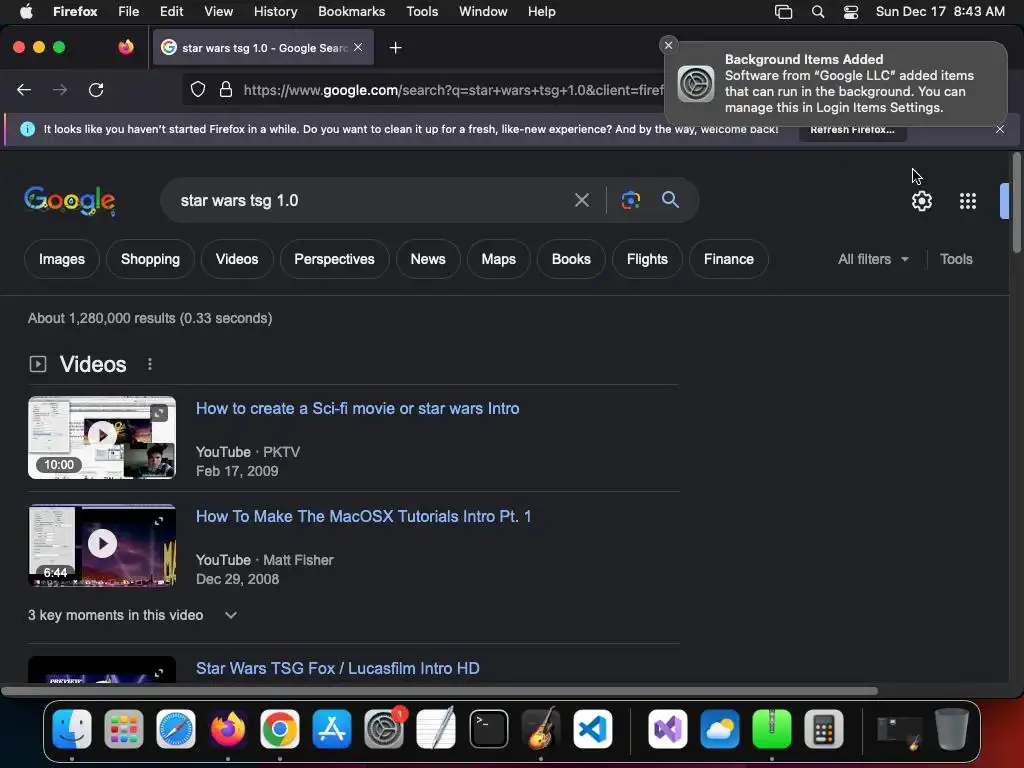Click the Firefox icon in the Dock
Viewport: 1024px width, 768px height.
[228, 729]
